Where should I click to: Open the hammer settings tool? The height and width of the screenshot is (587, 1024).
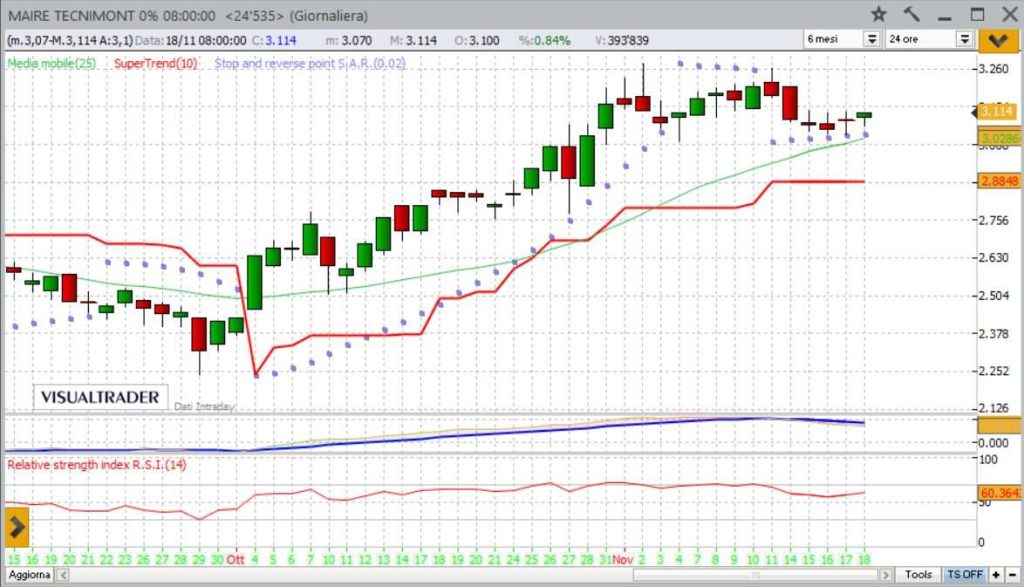pos(912,14)
